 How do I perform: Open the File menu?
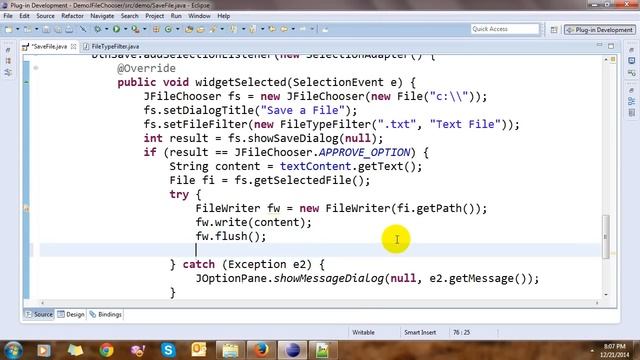click(8, 16)
